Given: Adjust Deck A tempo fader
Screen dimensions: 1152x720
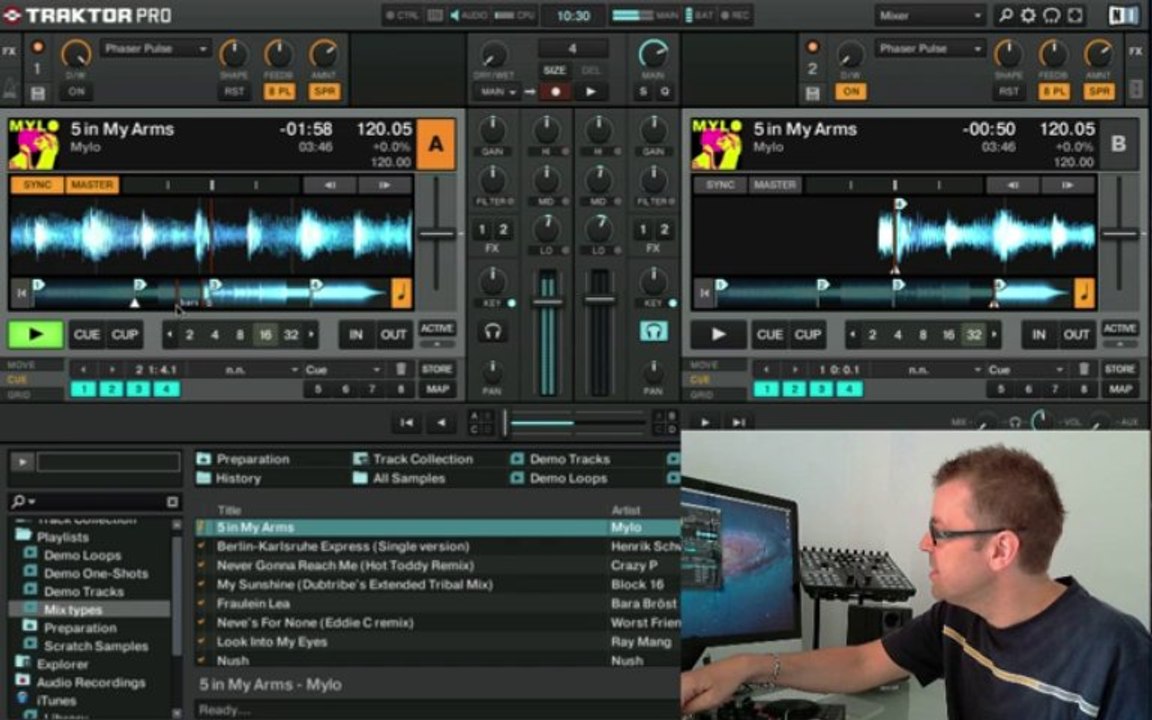Looking at the screenshot, I should point(437,234).
